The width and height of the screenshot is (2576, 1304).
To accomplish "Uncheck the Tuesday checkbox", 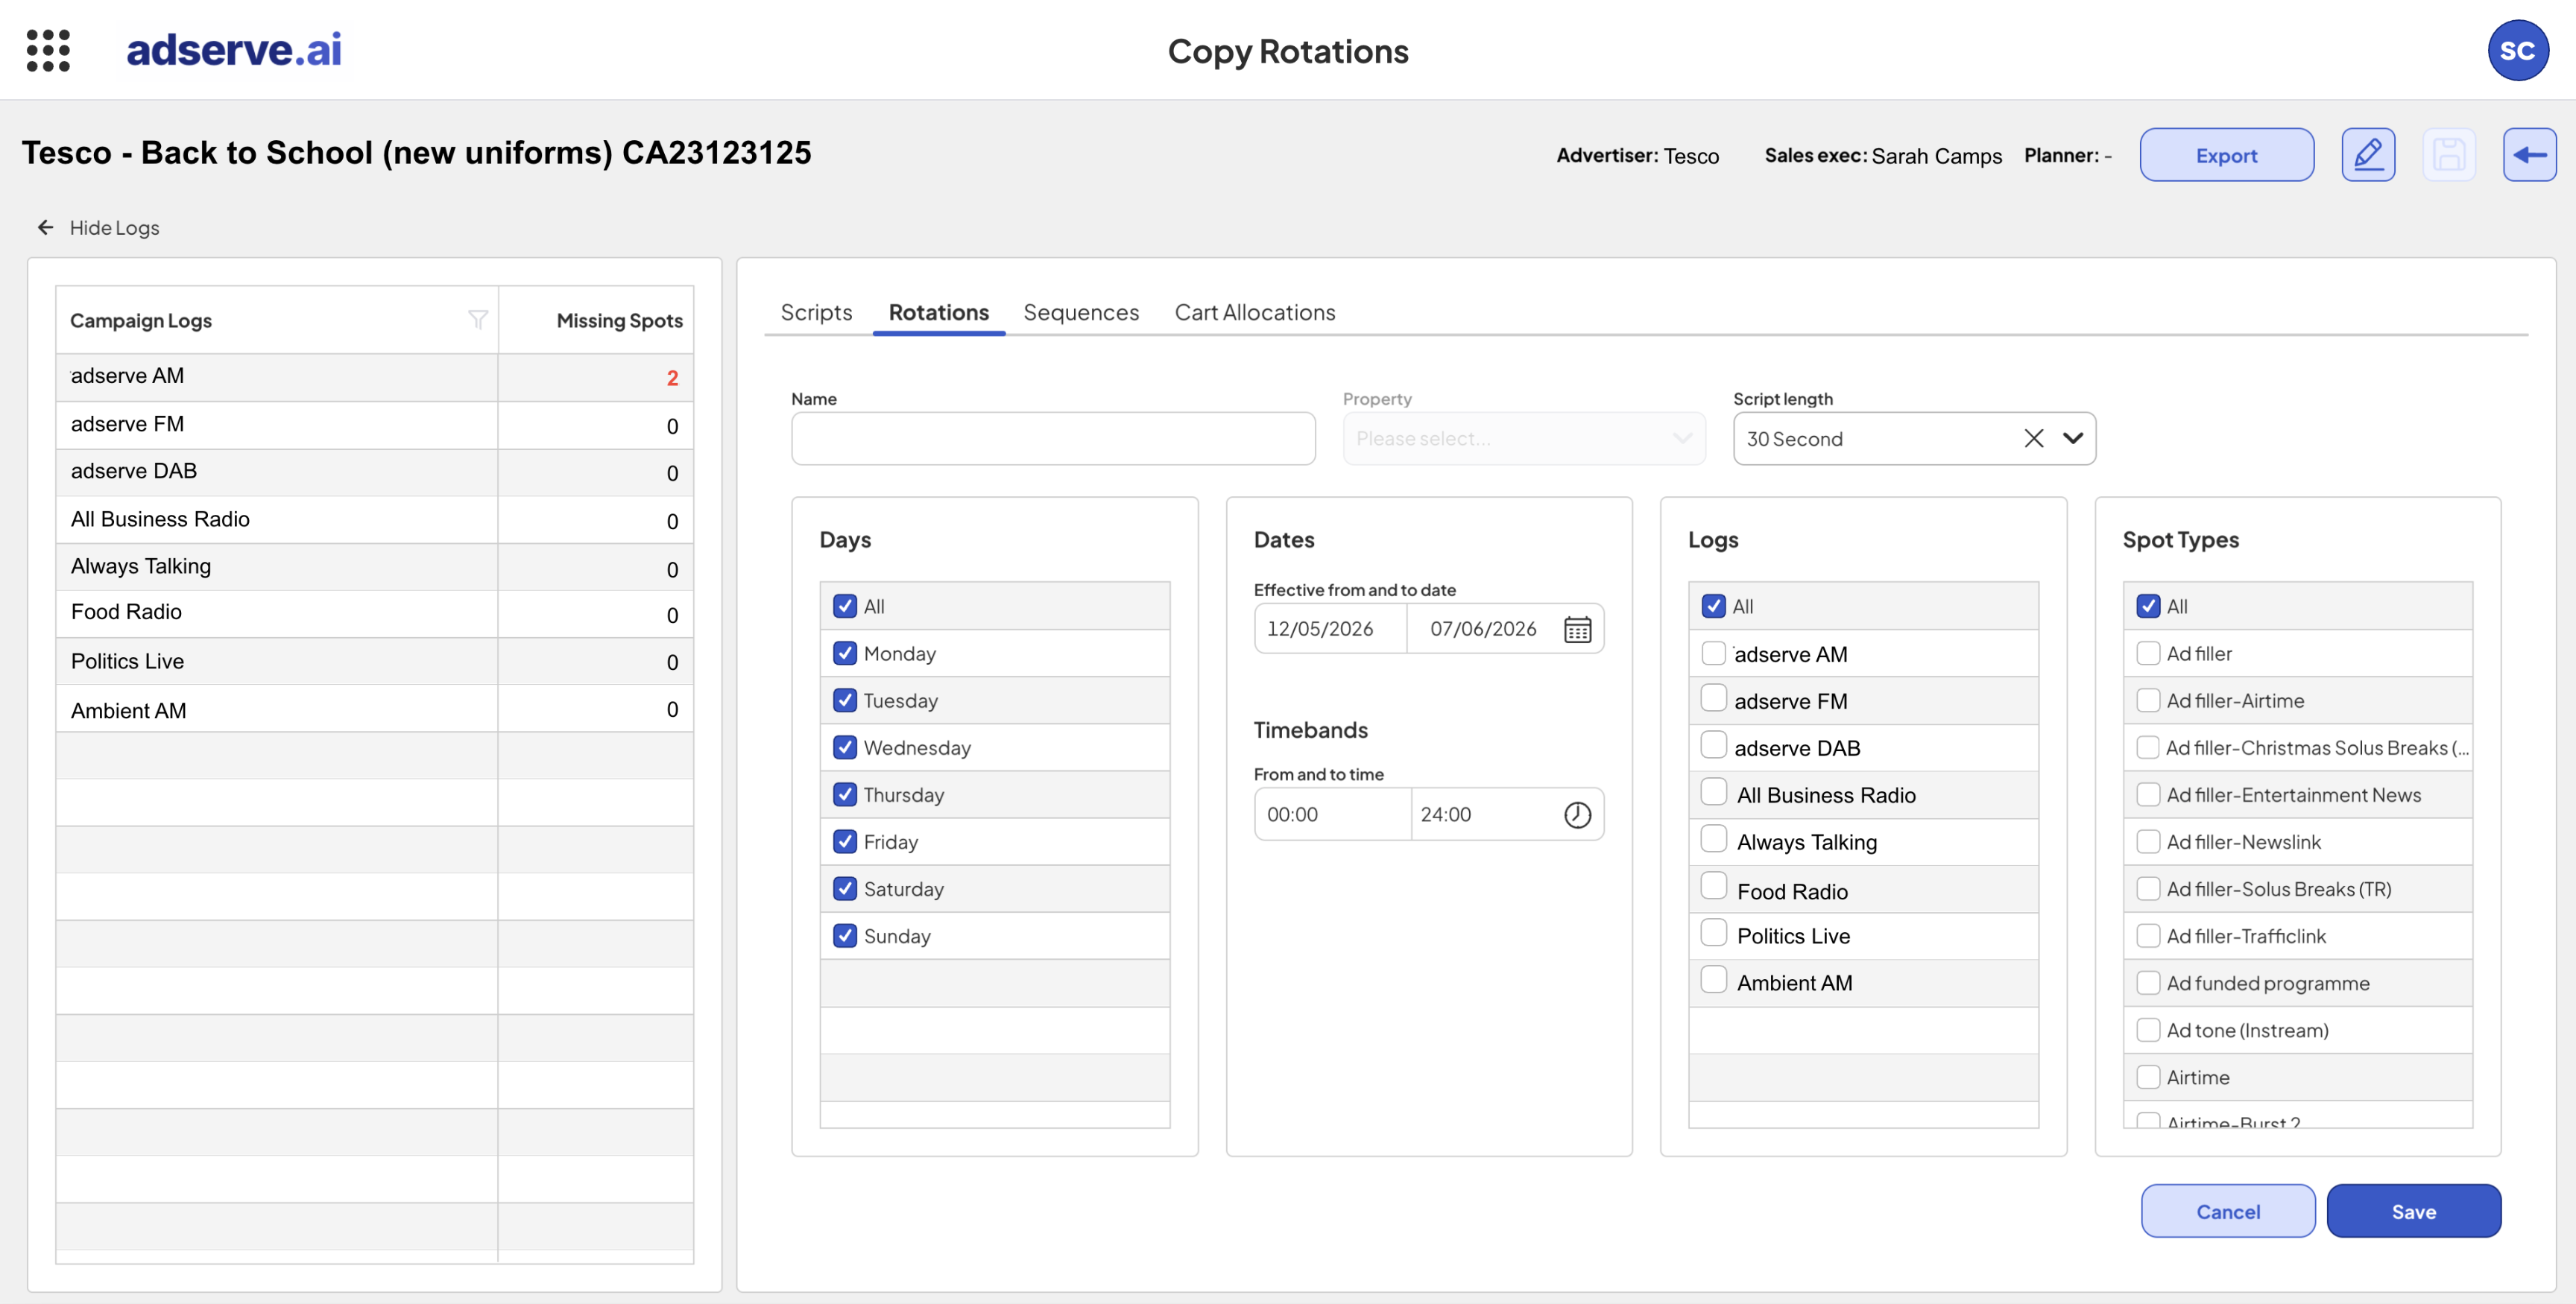I will pyautogui.click(x=845, y=701).
